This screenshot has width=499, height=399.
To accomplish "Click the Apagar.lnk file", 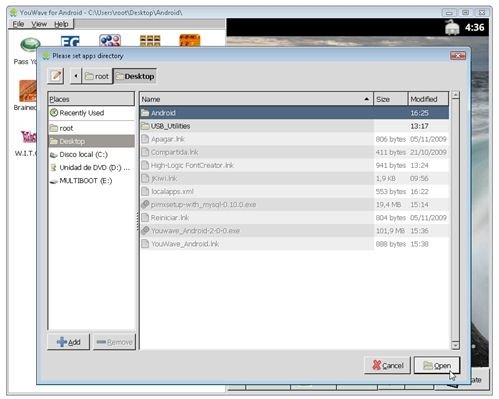I will [294, 139].
